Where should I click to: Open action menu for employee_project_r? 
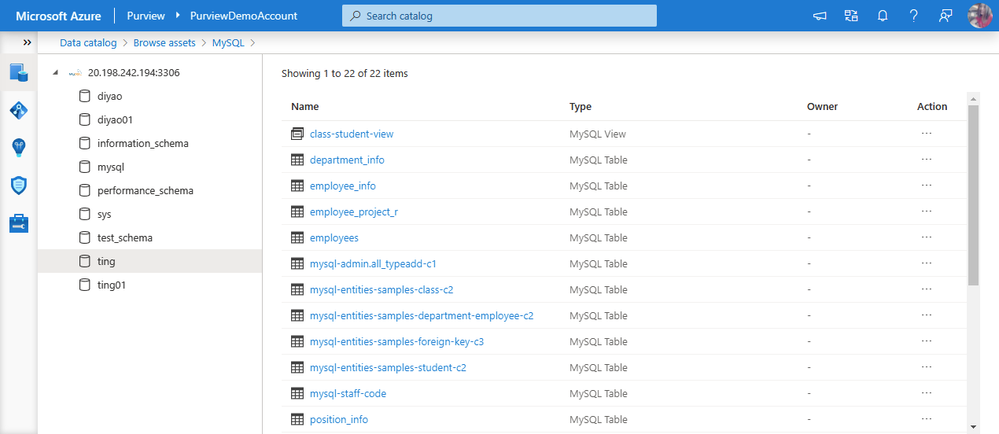(x=926, y=212)
